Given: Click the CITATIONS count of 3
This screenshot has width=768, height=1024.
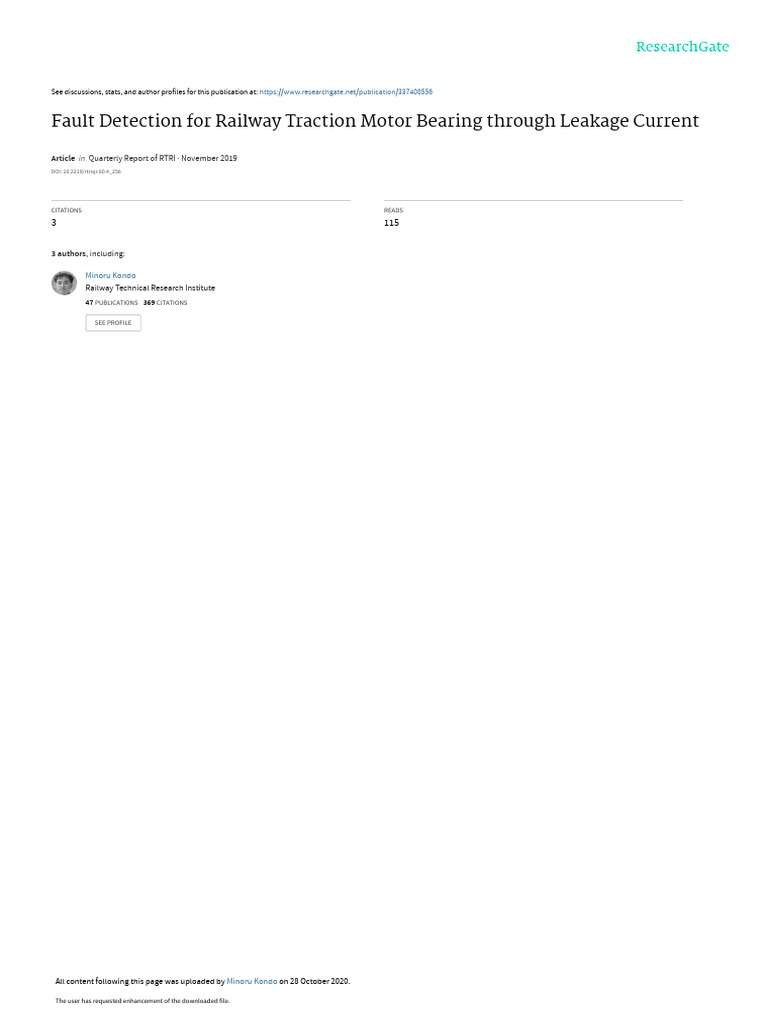Looking at the screenshot, I should pyautogui.click(x=54, y=223).
